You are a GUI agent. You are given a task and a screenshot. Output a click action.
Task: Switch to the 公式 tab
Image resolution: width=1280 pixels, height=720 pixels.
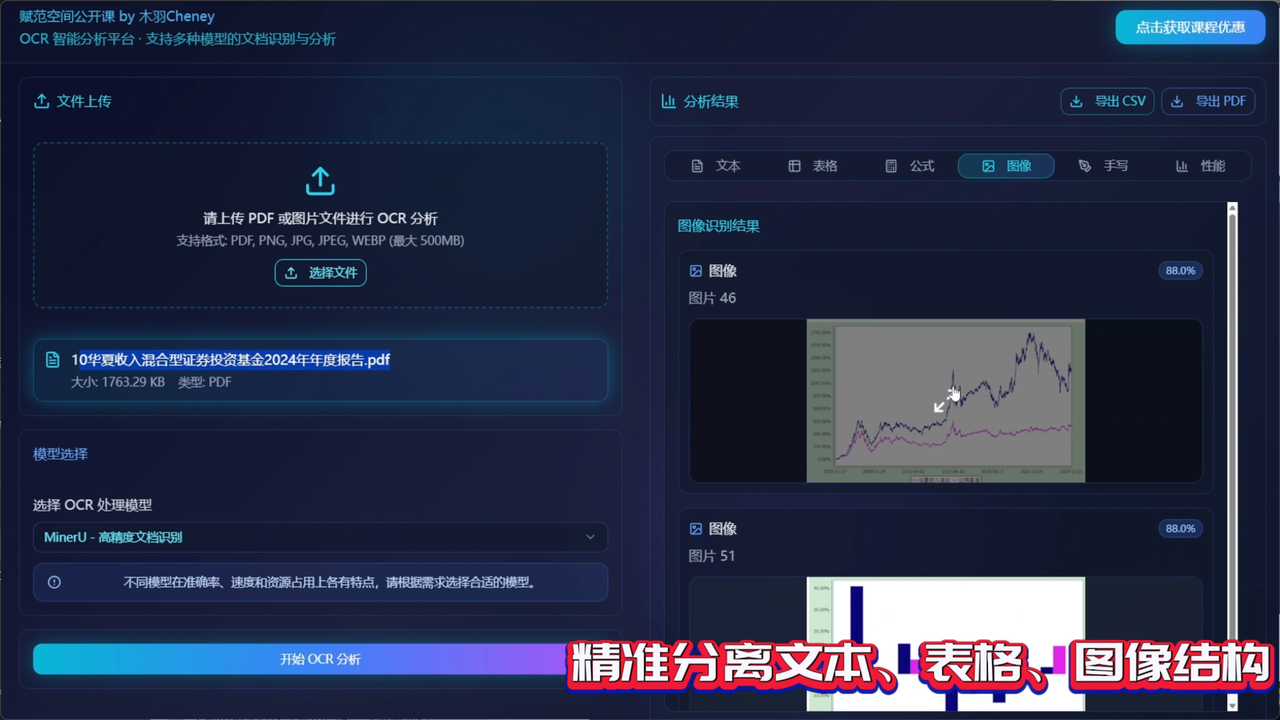[x=910, y=166]
